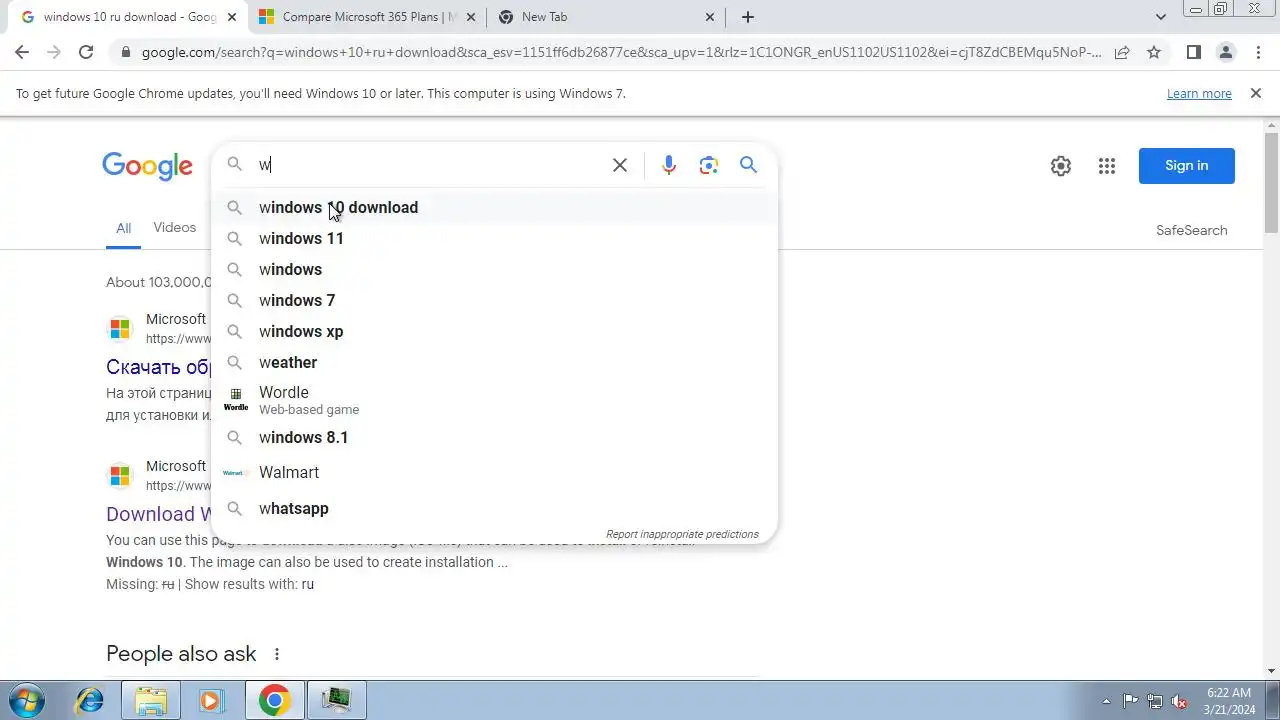Close the Compare Microsoft 365 Plans tab
This screenshot has width=1280, height=720.
pyautogui.click(x=471, y=17)
